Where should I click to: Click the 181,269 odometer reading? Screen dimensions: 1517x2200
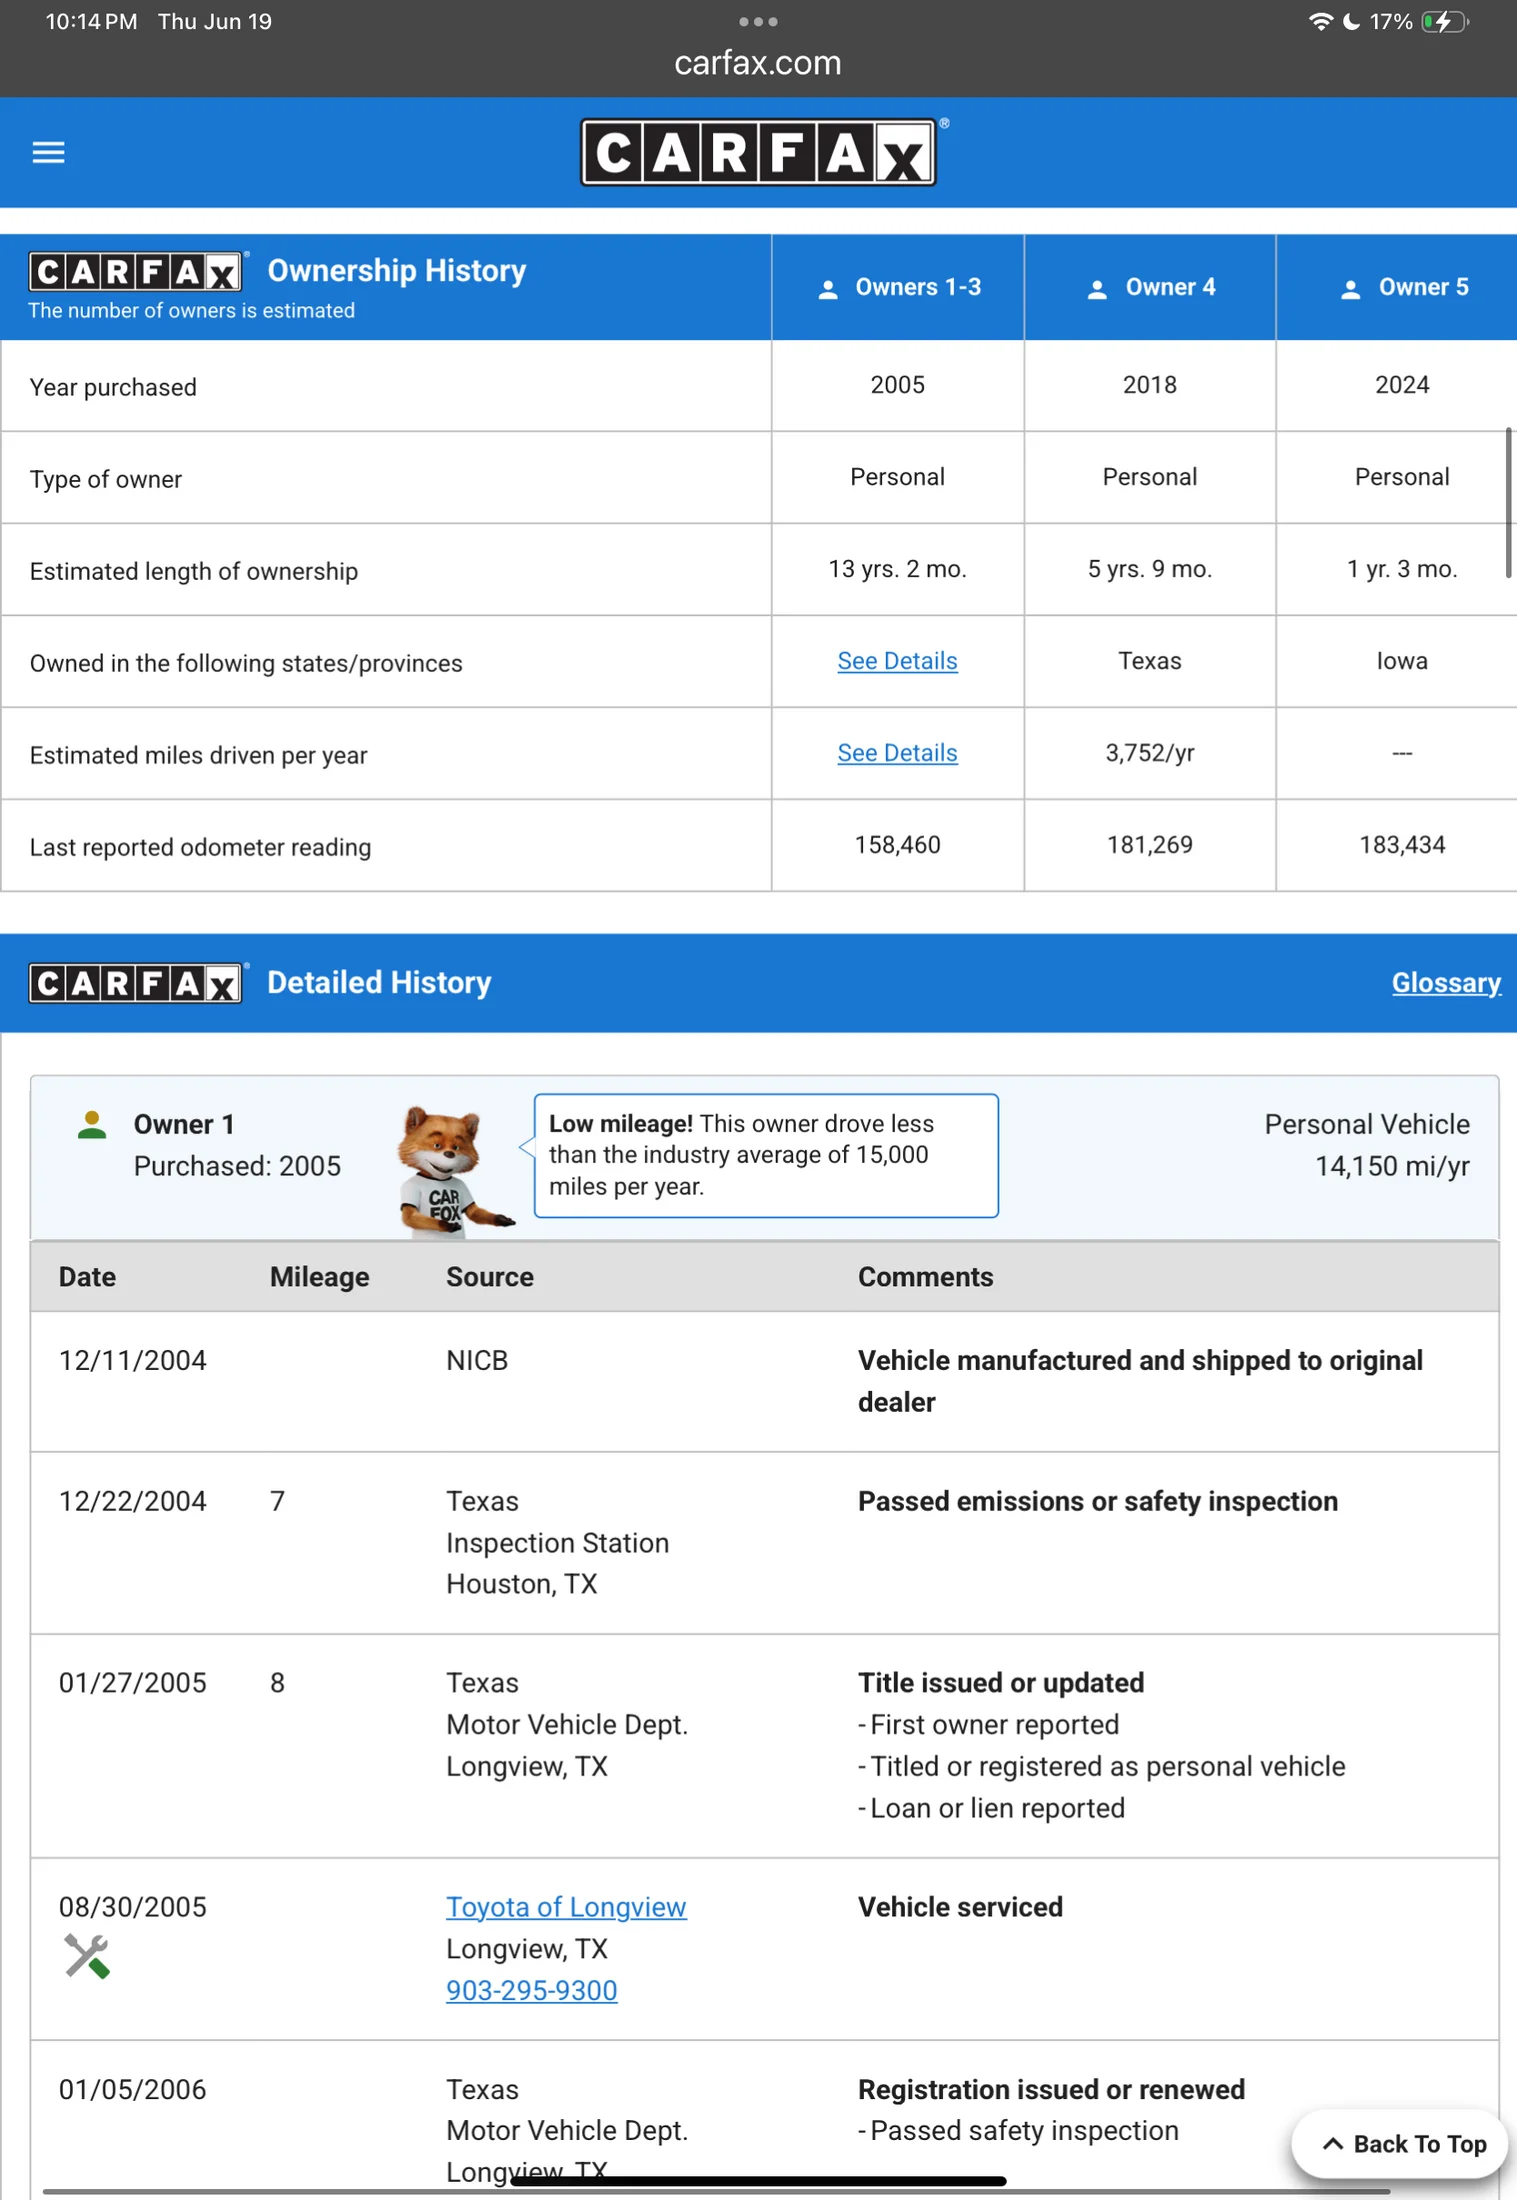coord(1150,845)
